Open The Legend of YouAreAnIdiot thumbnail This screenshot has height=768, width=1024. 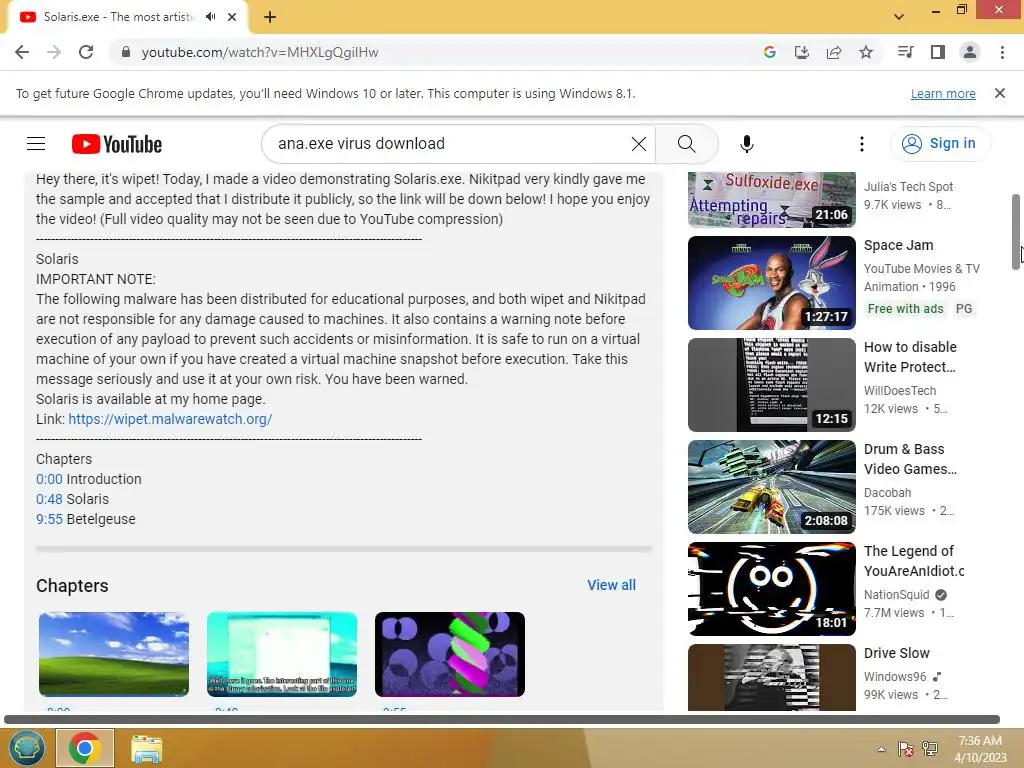point(771,588)
